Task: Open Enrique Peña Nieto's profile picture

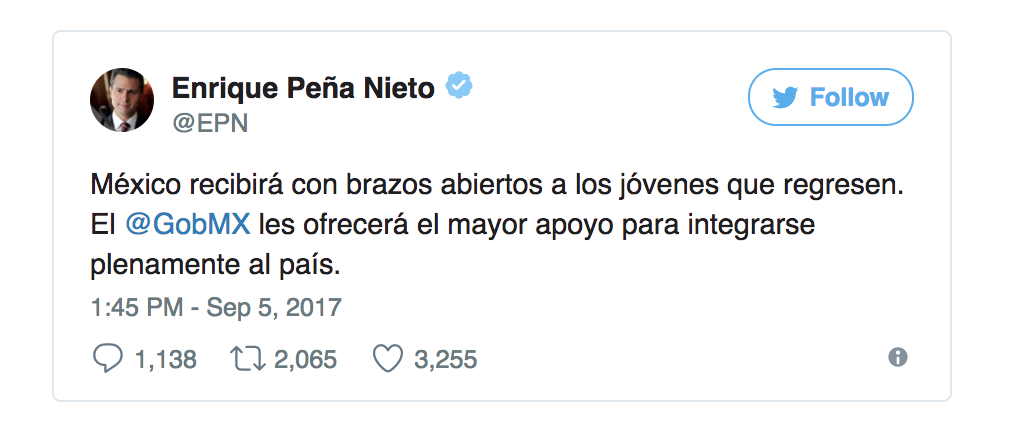Action: pos(120,101)
